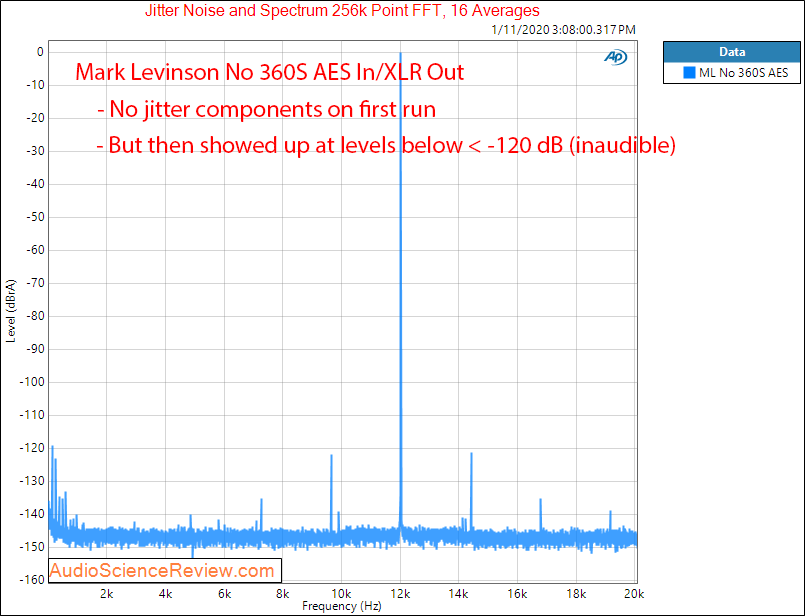Click the timestamp '1/11/2020 3:08:00.317 PM'
Screen dimensions: 805x616
coord(563,30)
